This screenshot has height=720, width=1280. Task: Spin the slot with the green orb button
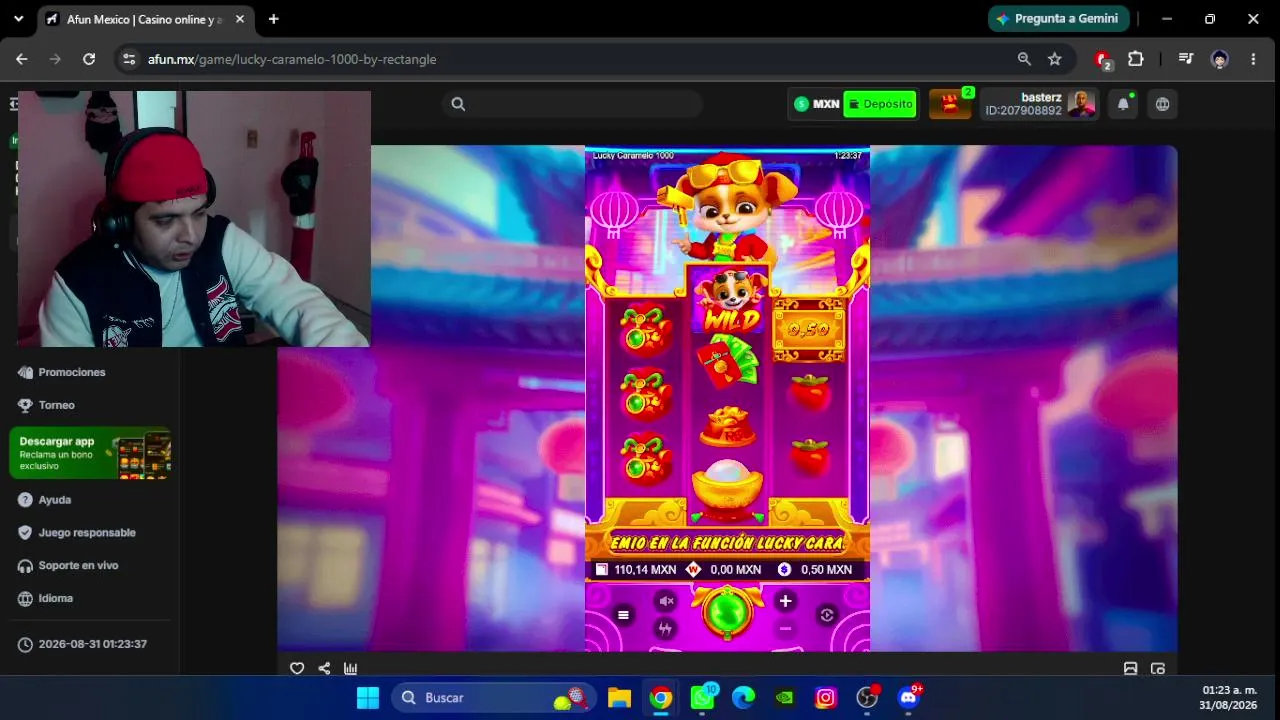727,612
